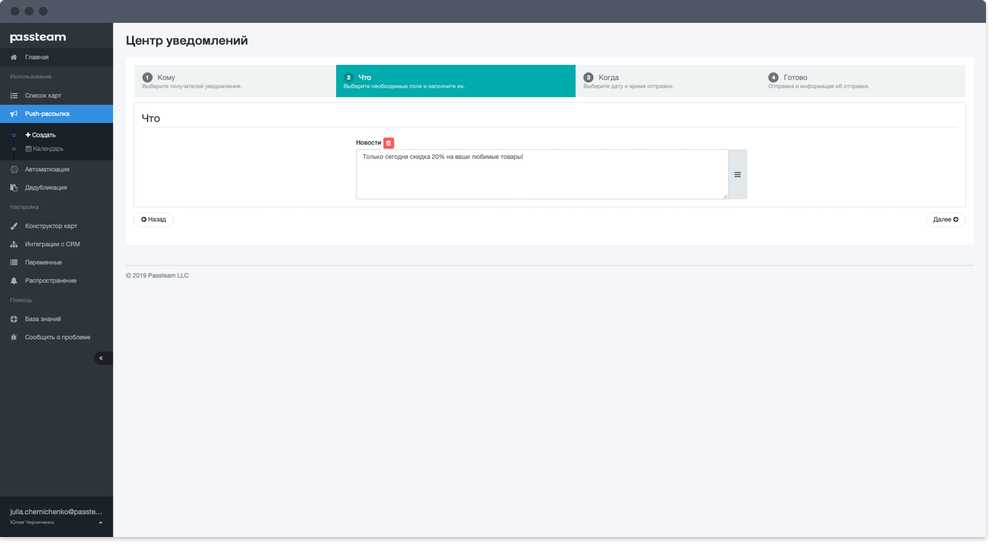Screen dimensions: 993x544
Task: Open the variables menu icon beside the textarea
Action: coord(738,175)
